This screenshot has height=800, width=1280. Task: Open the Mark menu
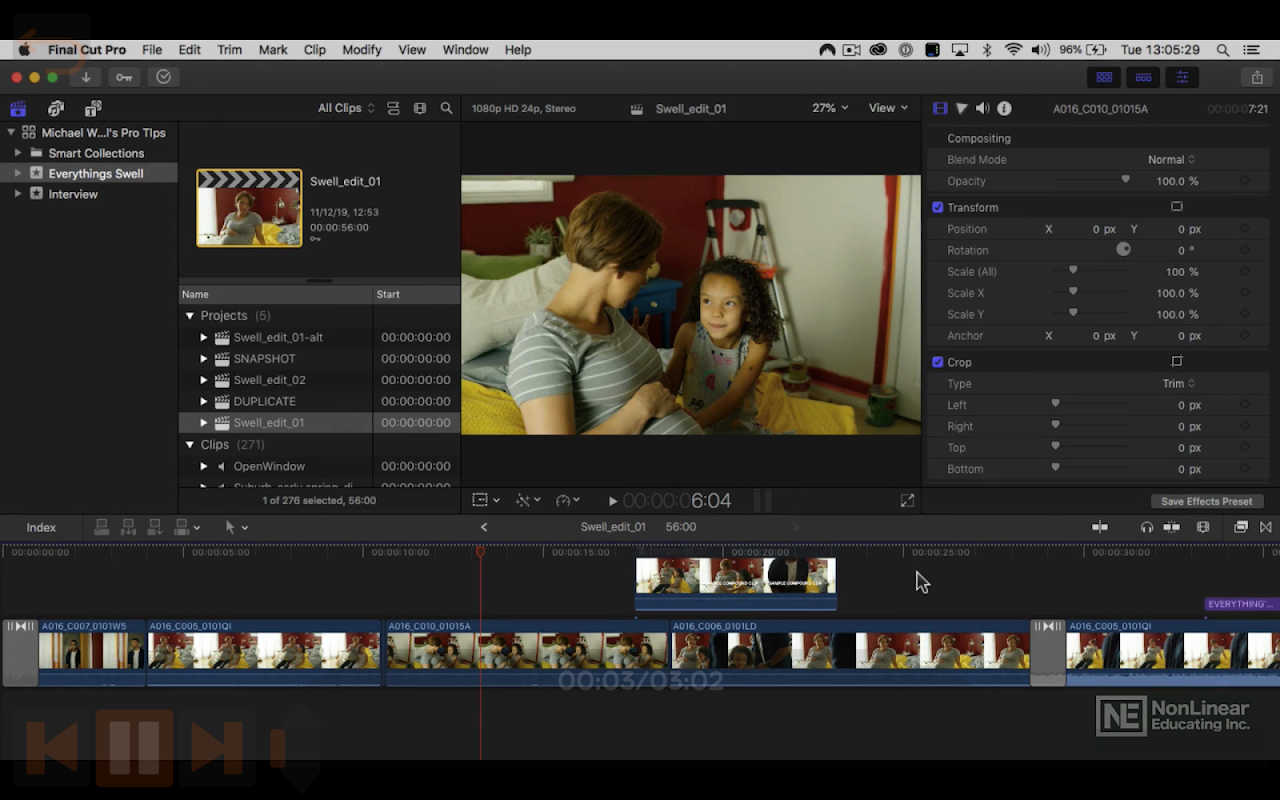click(x=273, y=50)
